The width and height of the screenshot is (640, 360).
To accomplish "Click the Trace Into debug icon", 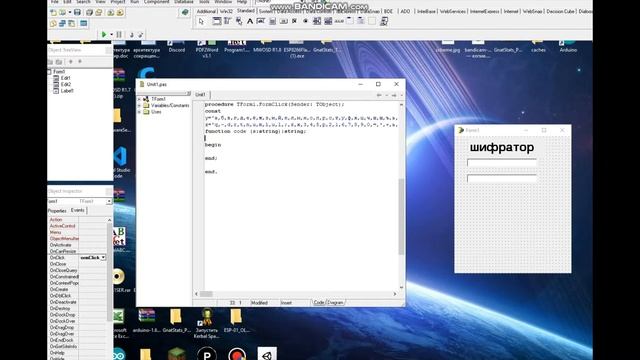I will 131,35.
